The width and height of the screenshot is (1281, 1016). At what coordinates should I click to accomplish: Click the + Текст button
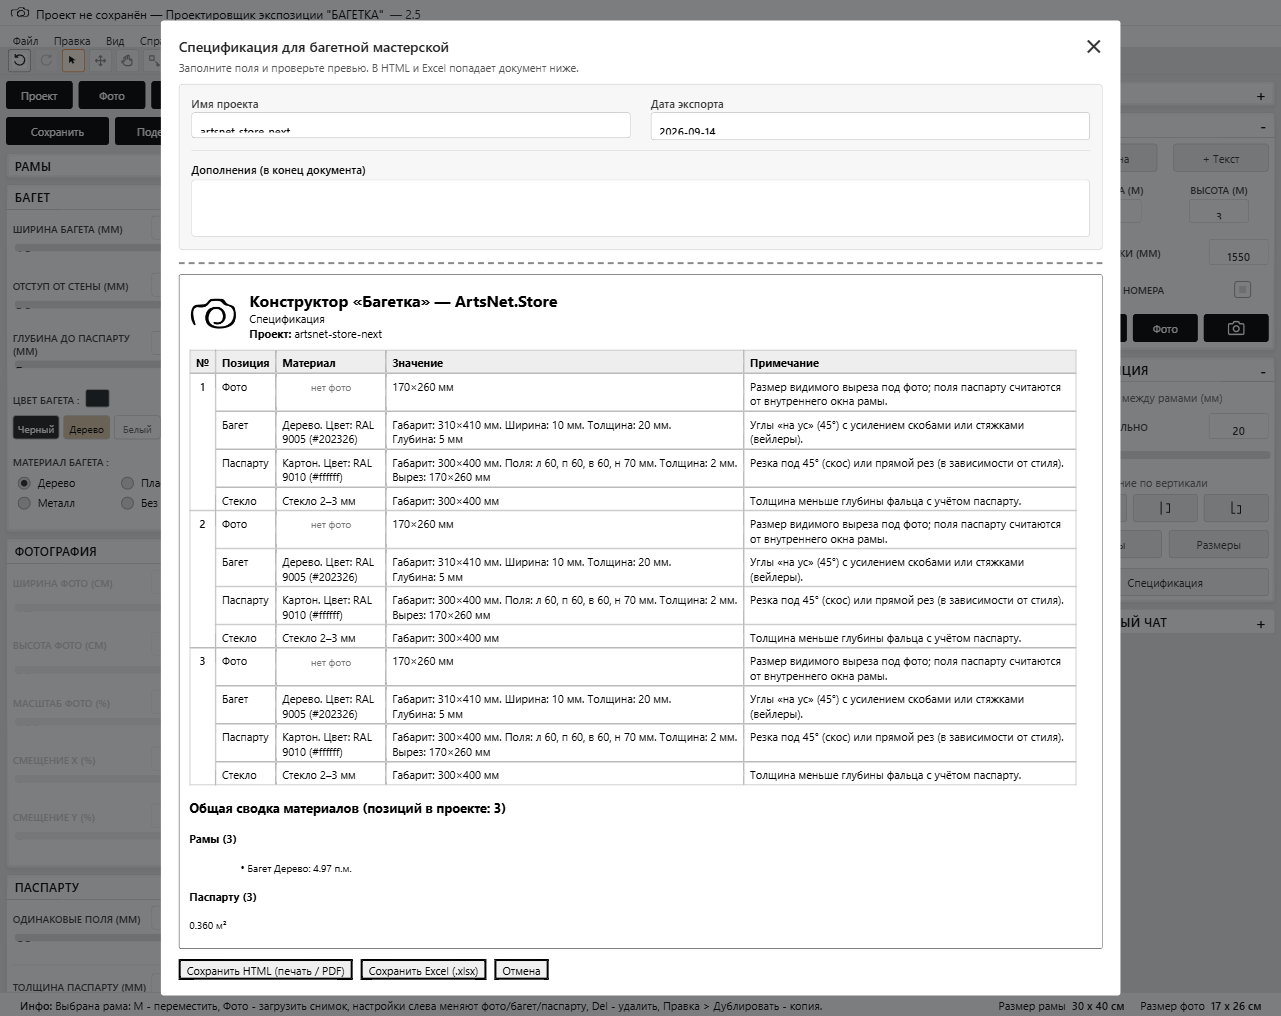(x=1221, y=159)
